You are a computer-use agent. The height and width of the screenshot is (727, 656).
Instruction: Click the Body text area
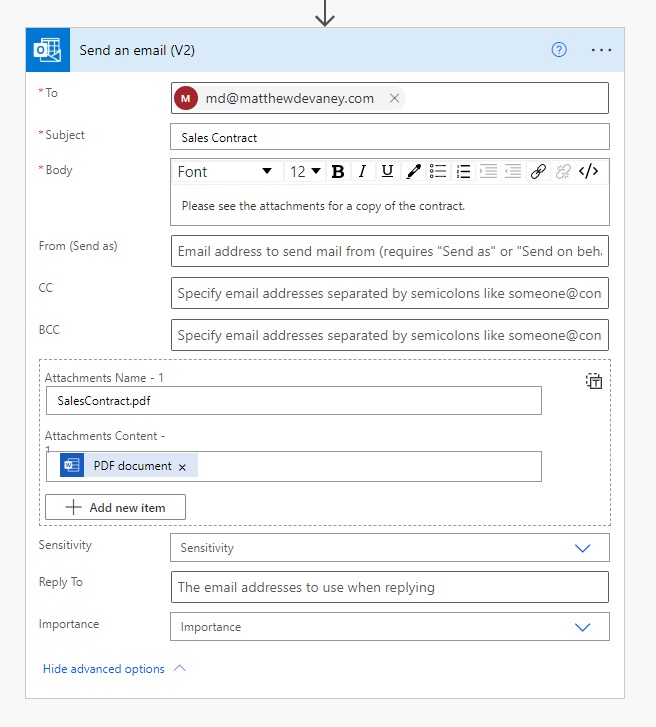390,205
